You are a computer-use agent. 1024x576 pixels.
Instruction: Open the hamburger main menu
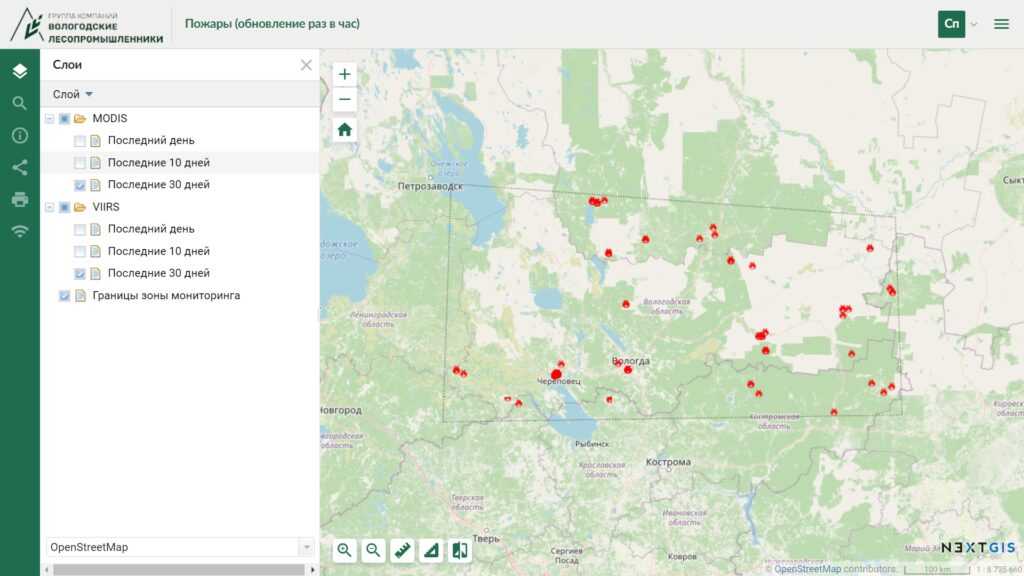(x=1001, y=24)
